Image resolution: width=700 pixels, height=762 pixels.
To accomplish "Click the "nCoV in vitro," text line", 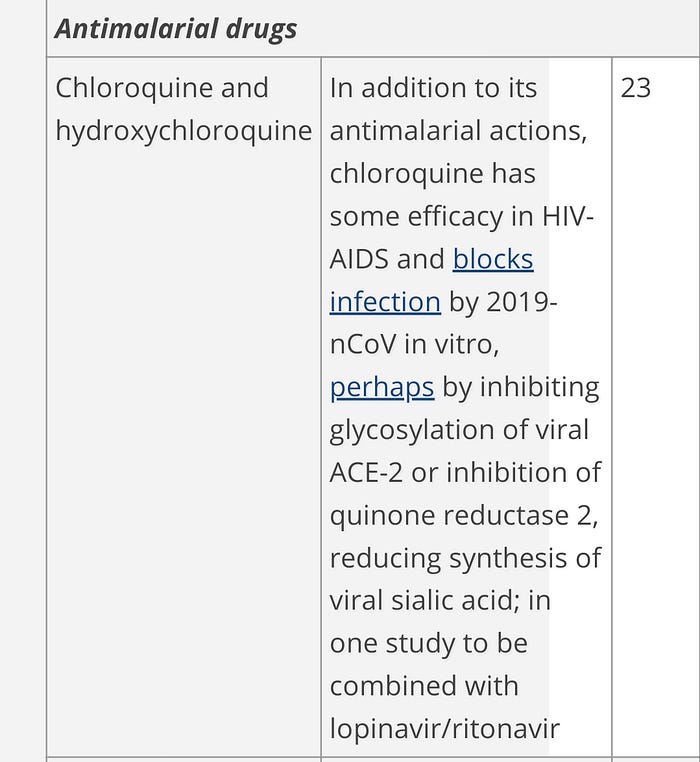I will pos(414,345).
